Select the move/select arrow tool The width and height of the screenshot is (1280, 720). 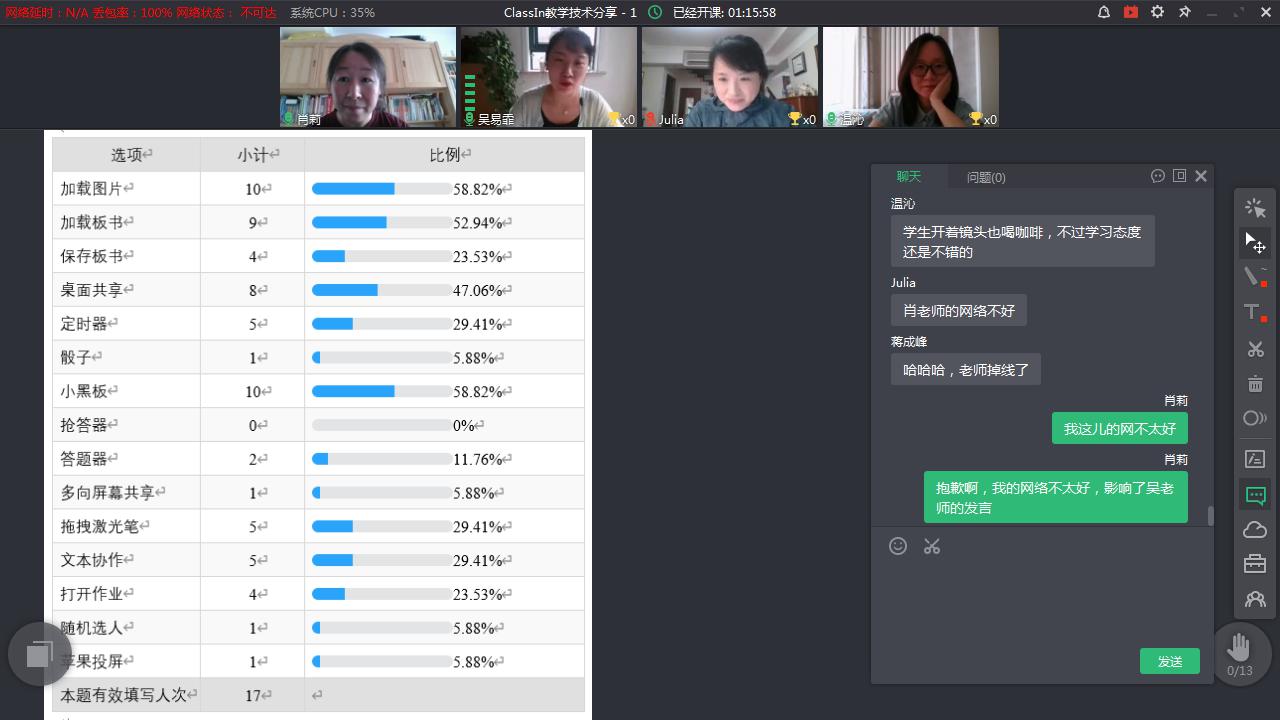(1255, 242)
